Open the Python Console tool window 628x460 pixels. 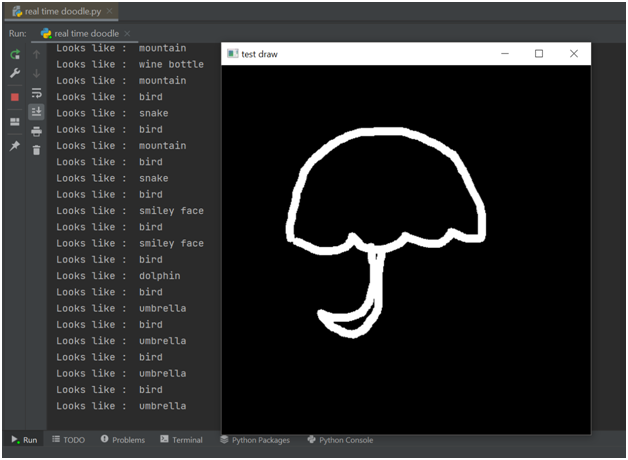(x=340, y=440)
